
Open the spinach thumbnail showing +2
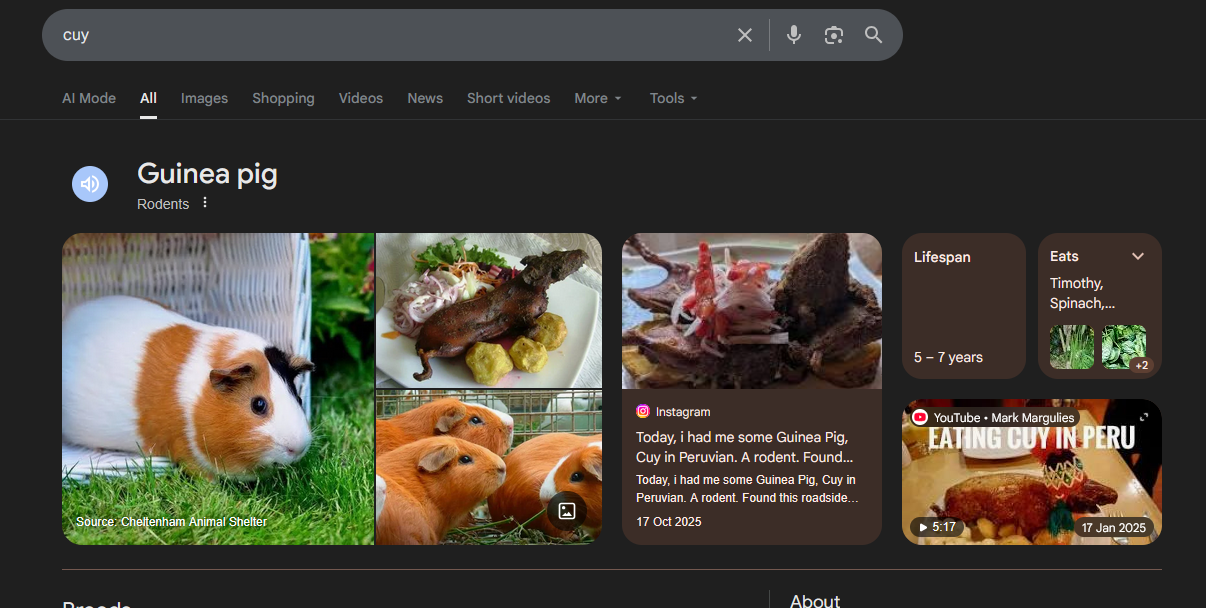(x=1124, y=347)
